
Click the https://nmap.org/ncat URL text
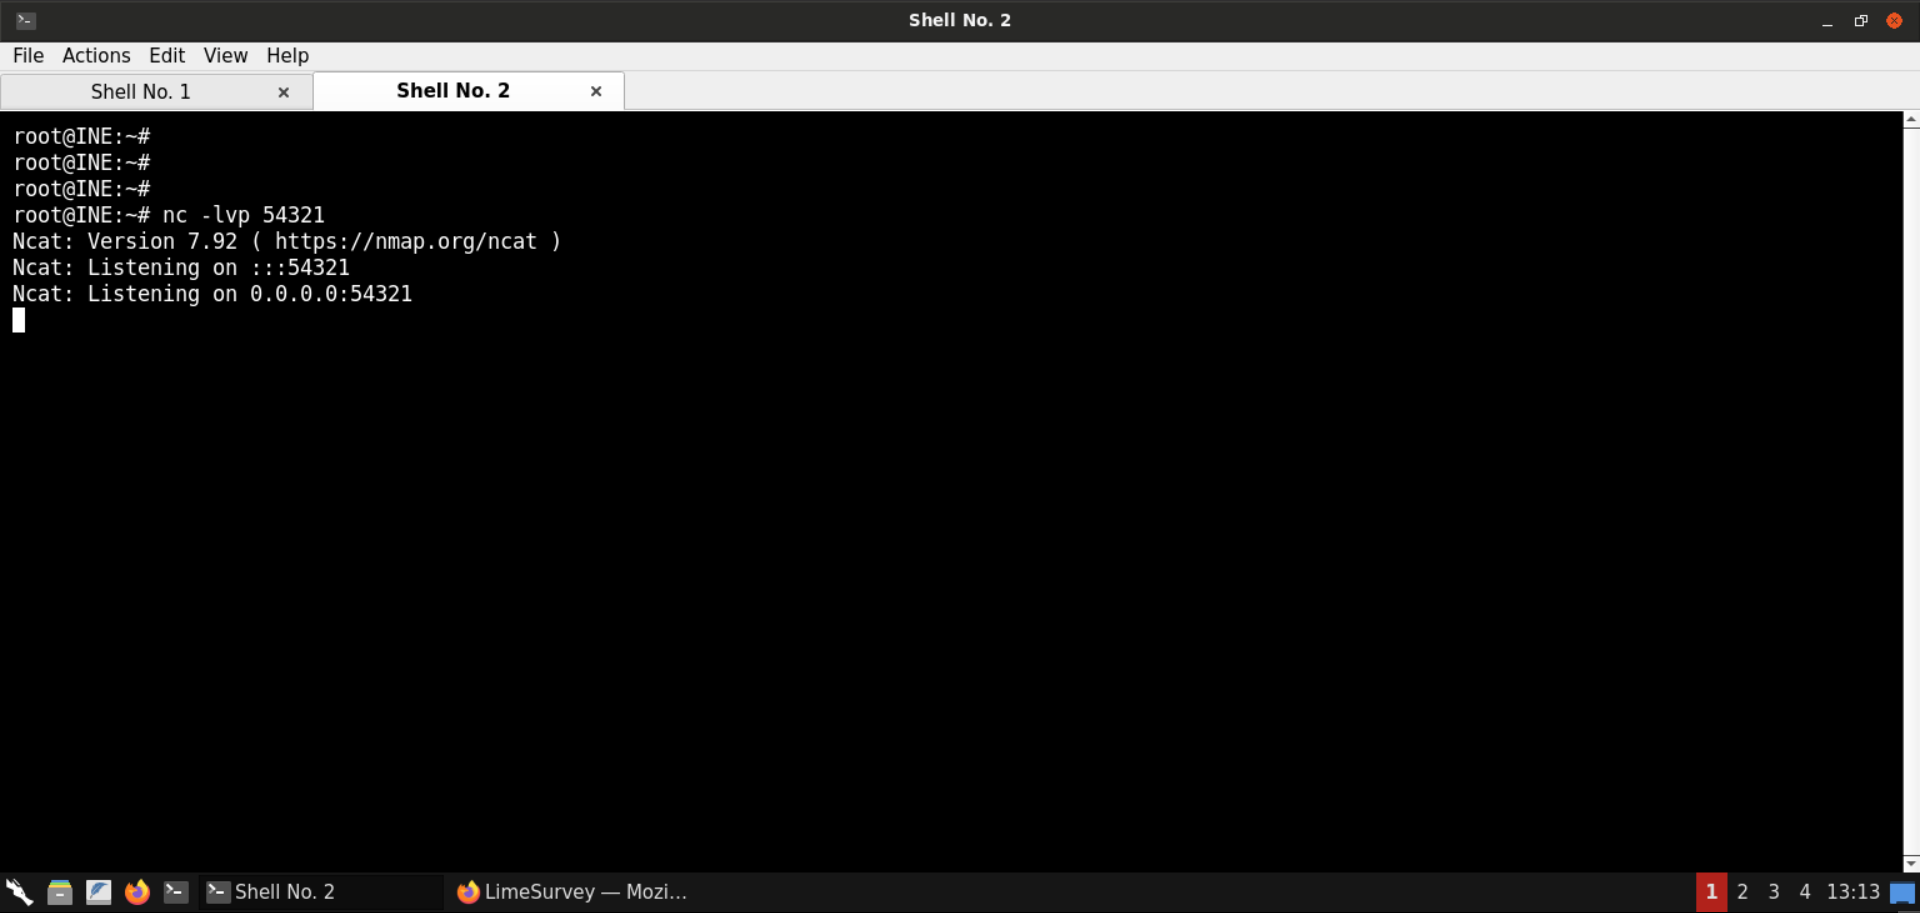[405, 241]
